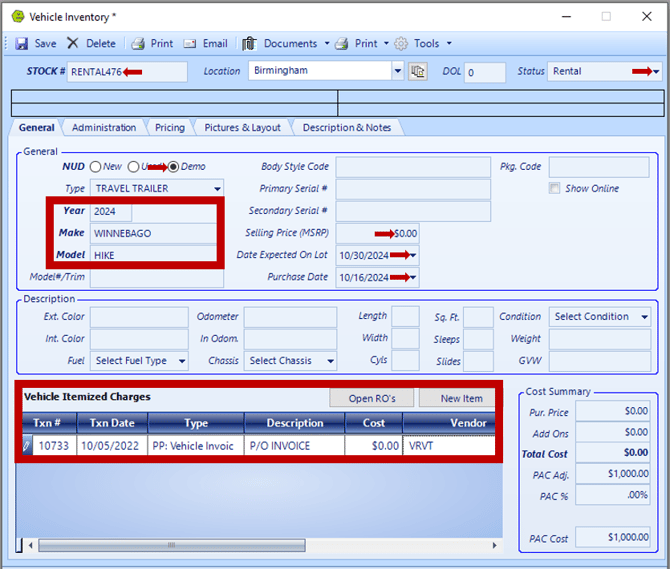Click the Email envelope icon

click(190, 44)
